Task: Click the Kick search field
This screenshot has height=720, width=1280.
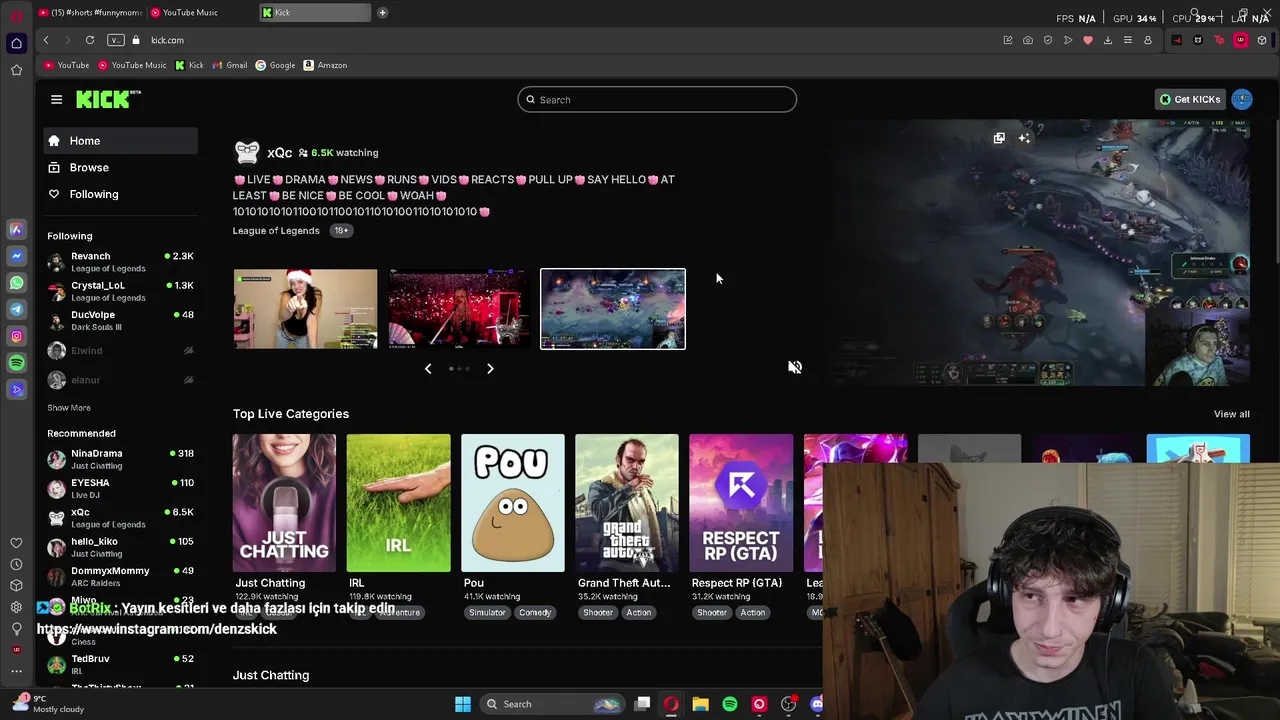Action: click(x=657, y=100)
